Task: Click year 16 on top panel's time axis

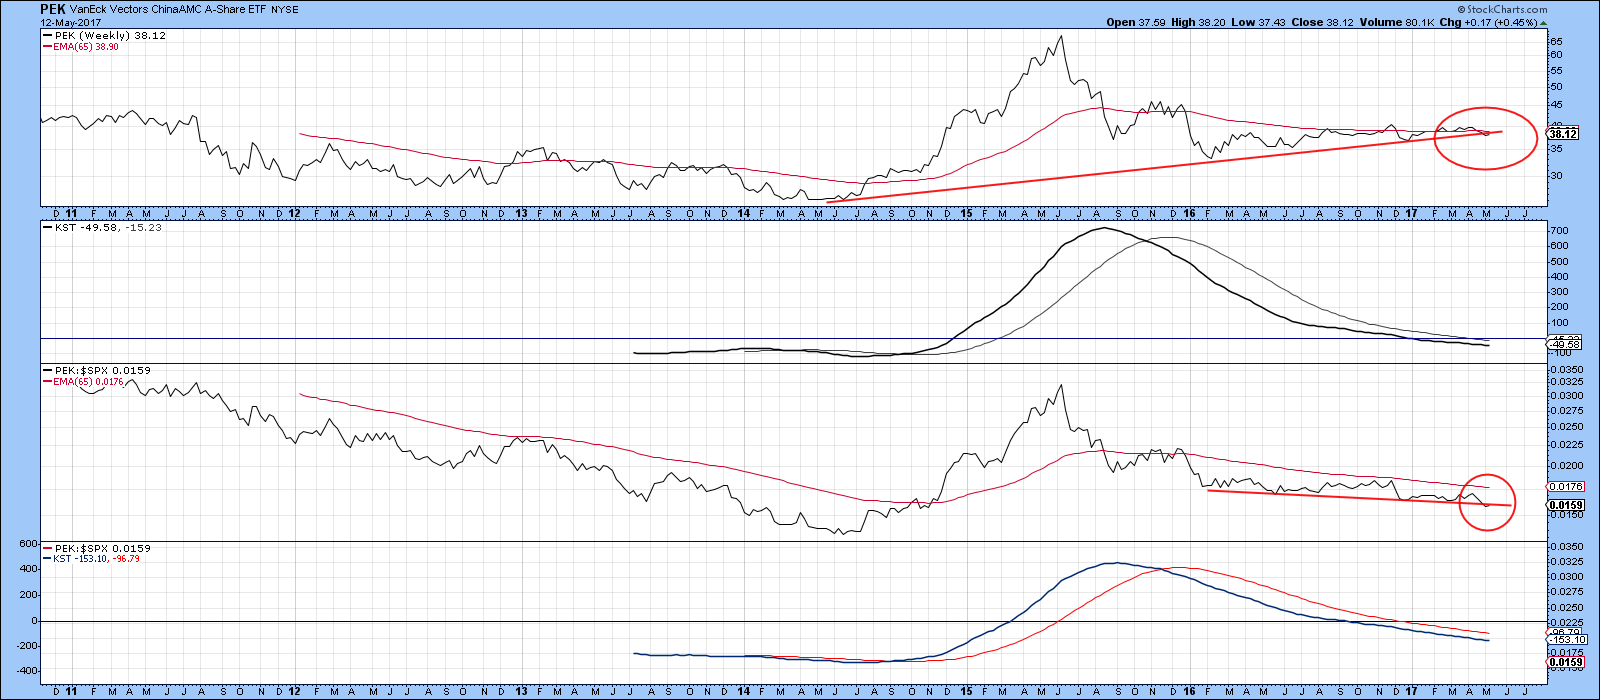Action: pos(1189,213)
